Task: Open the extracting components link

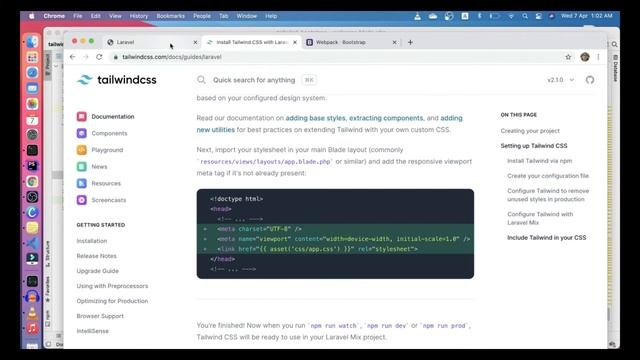Action: (x=386, y=118)
